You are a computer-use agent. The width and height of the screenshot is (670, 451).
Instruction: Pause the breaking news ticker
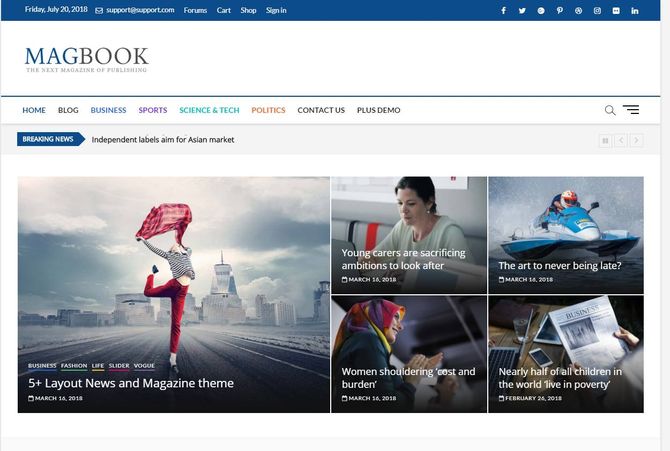(x=605, y=140)
